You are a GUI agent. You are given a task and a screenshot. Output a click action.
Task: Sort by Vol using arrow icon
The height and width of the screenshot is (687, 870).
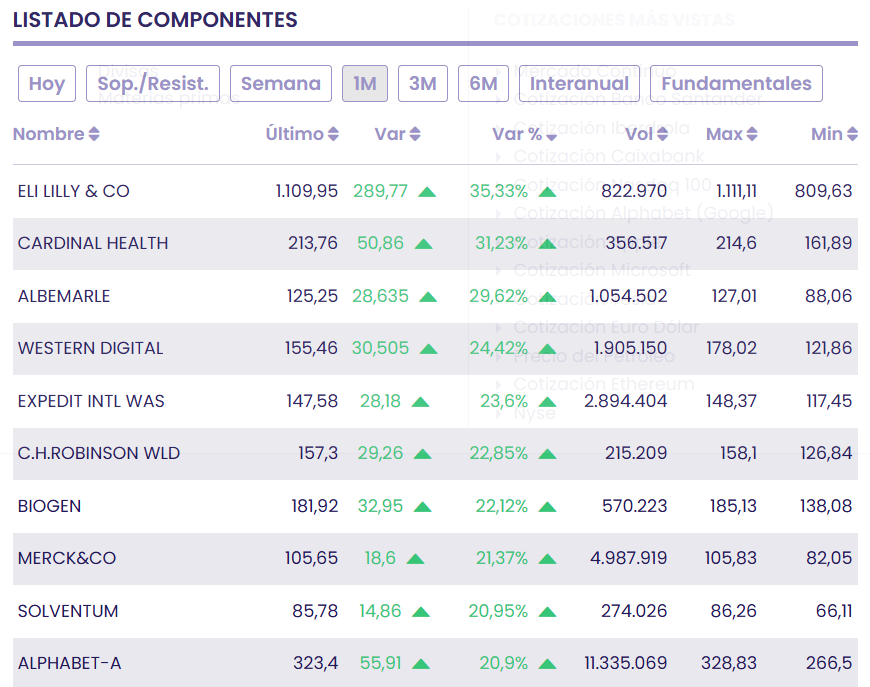click(663, 134)
